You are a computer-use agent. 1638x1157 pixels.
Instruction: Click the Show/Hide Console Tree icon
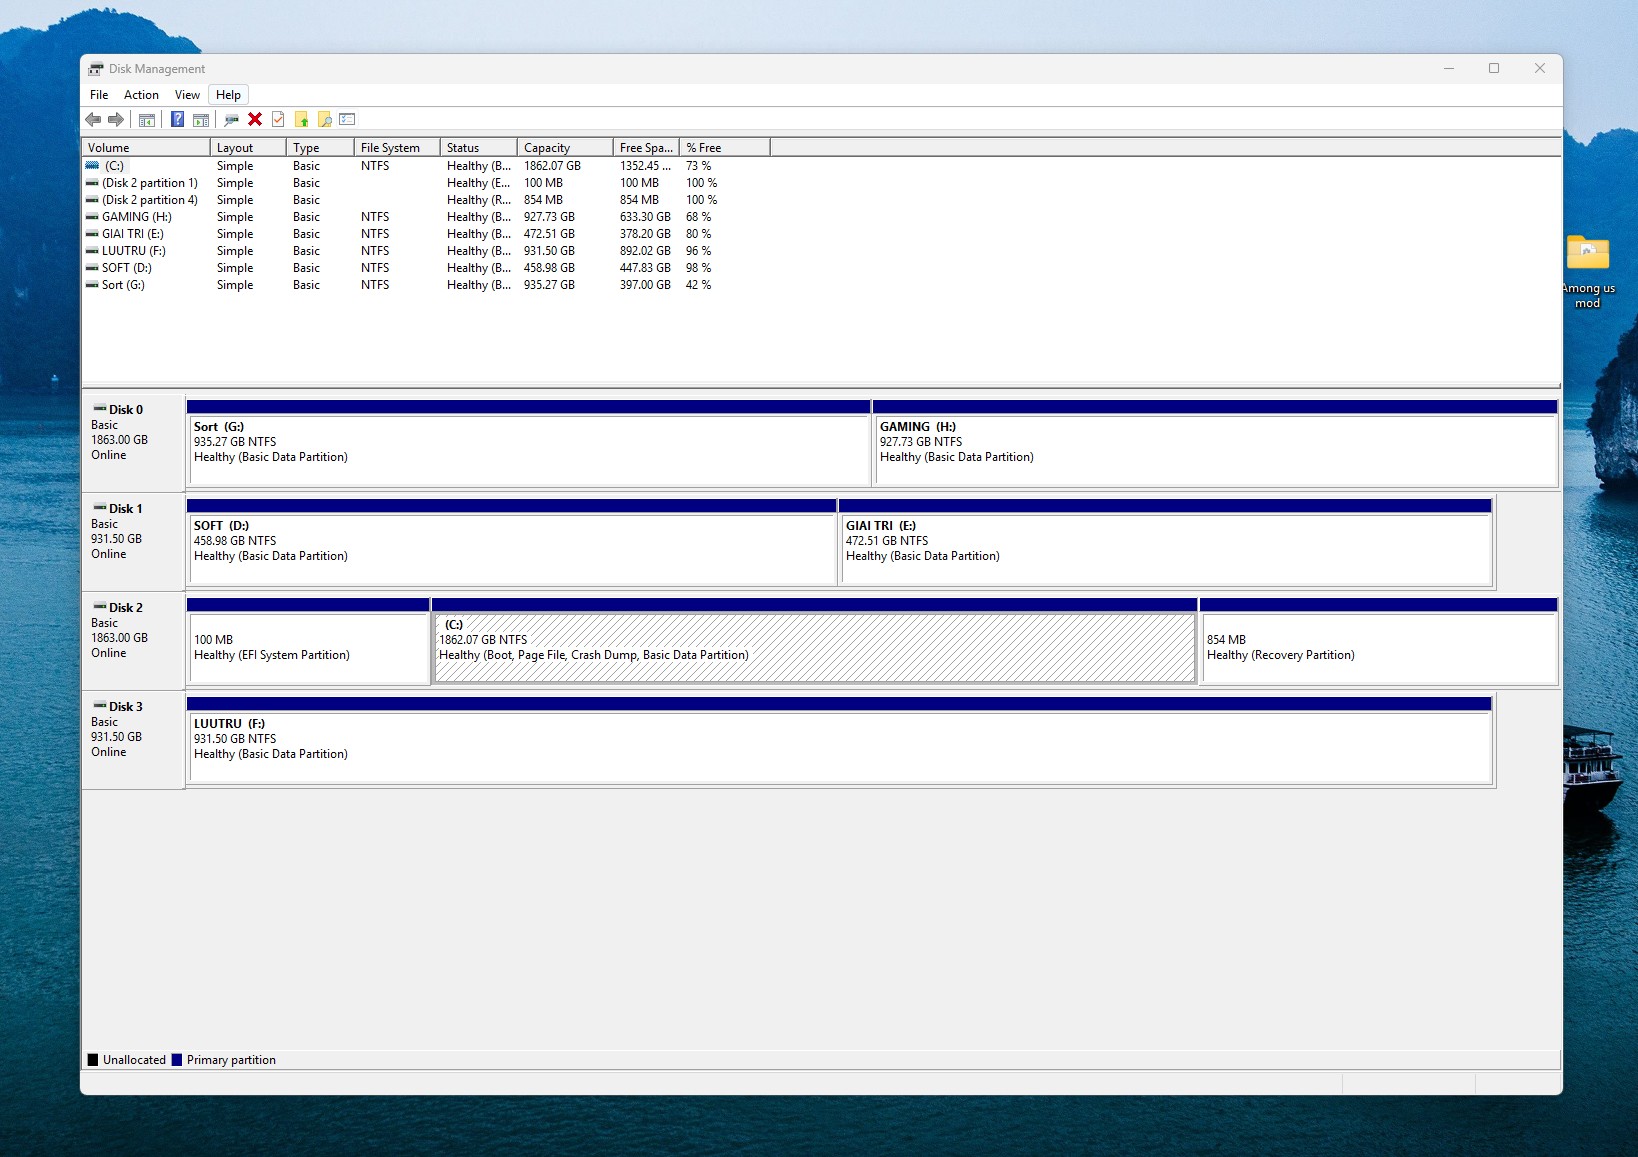pyautogui.click(x=147, y=120)
